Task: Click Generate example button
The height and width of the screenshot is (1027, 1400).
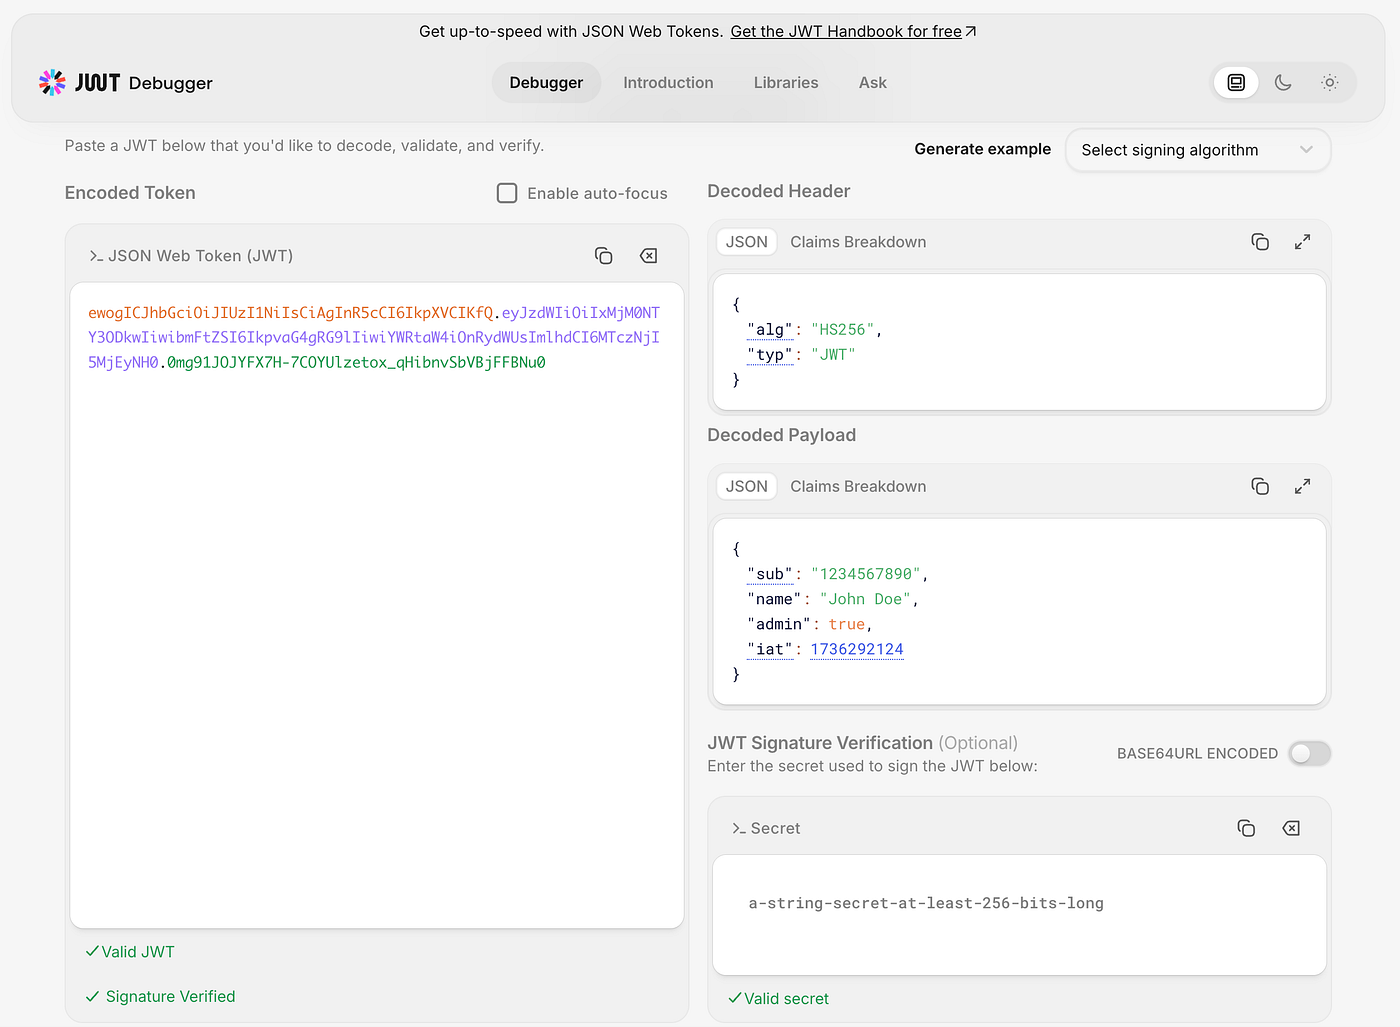Action: coord(982,149)
